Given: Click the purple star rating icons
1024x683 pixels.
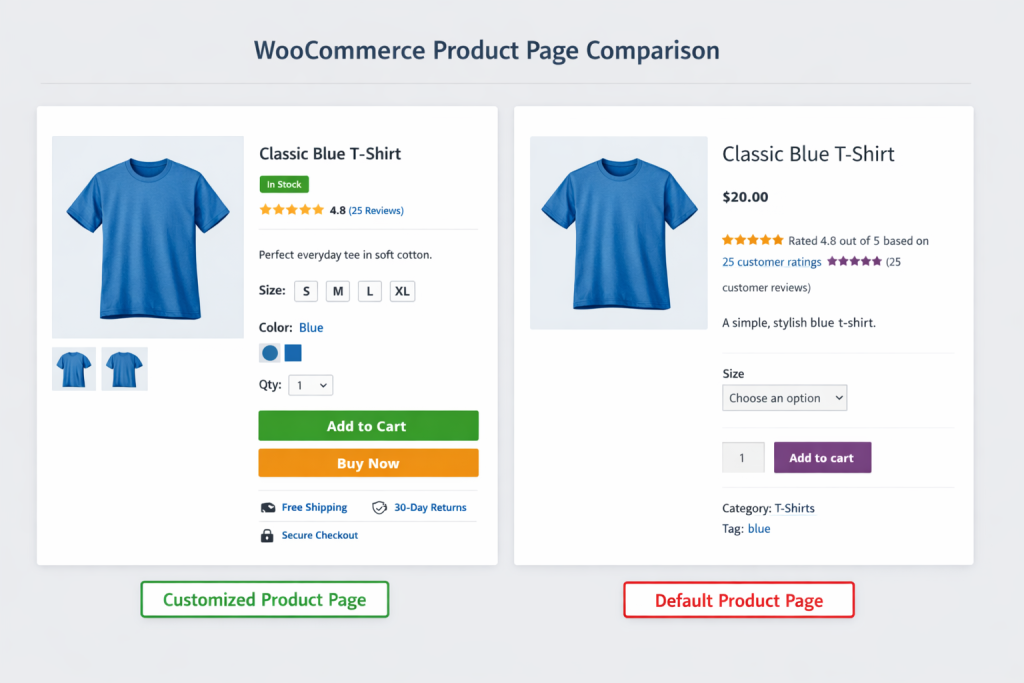Looking at the screenshot, I should click(854, 261).
